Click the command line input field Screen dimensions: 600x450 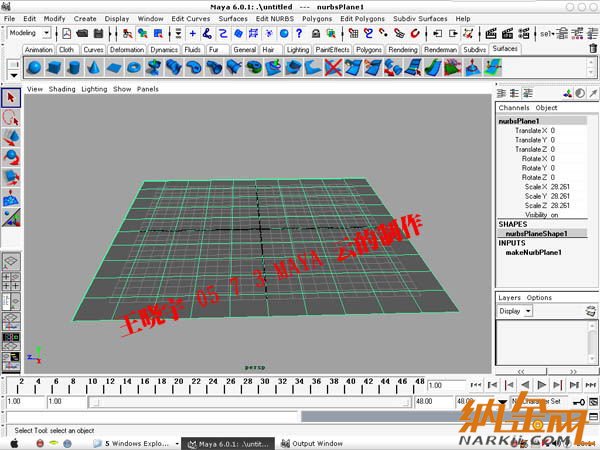[152, 417]
